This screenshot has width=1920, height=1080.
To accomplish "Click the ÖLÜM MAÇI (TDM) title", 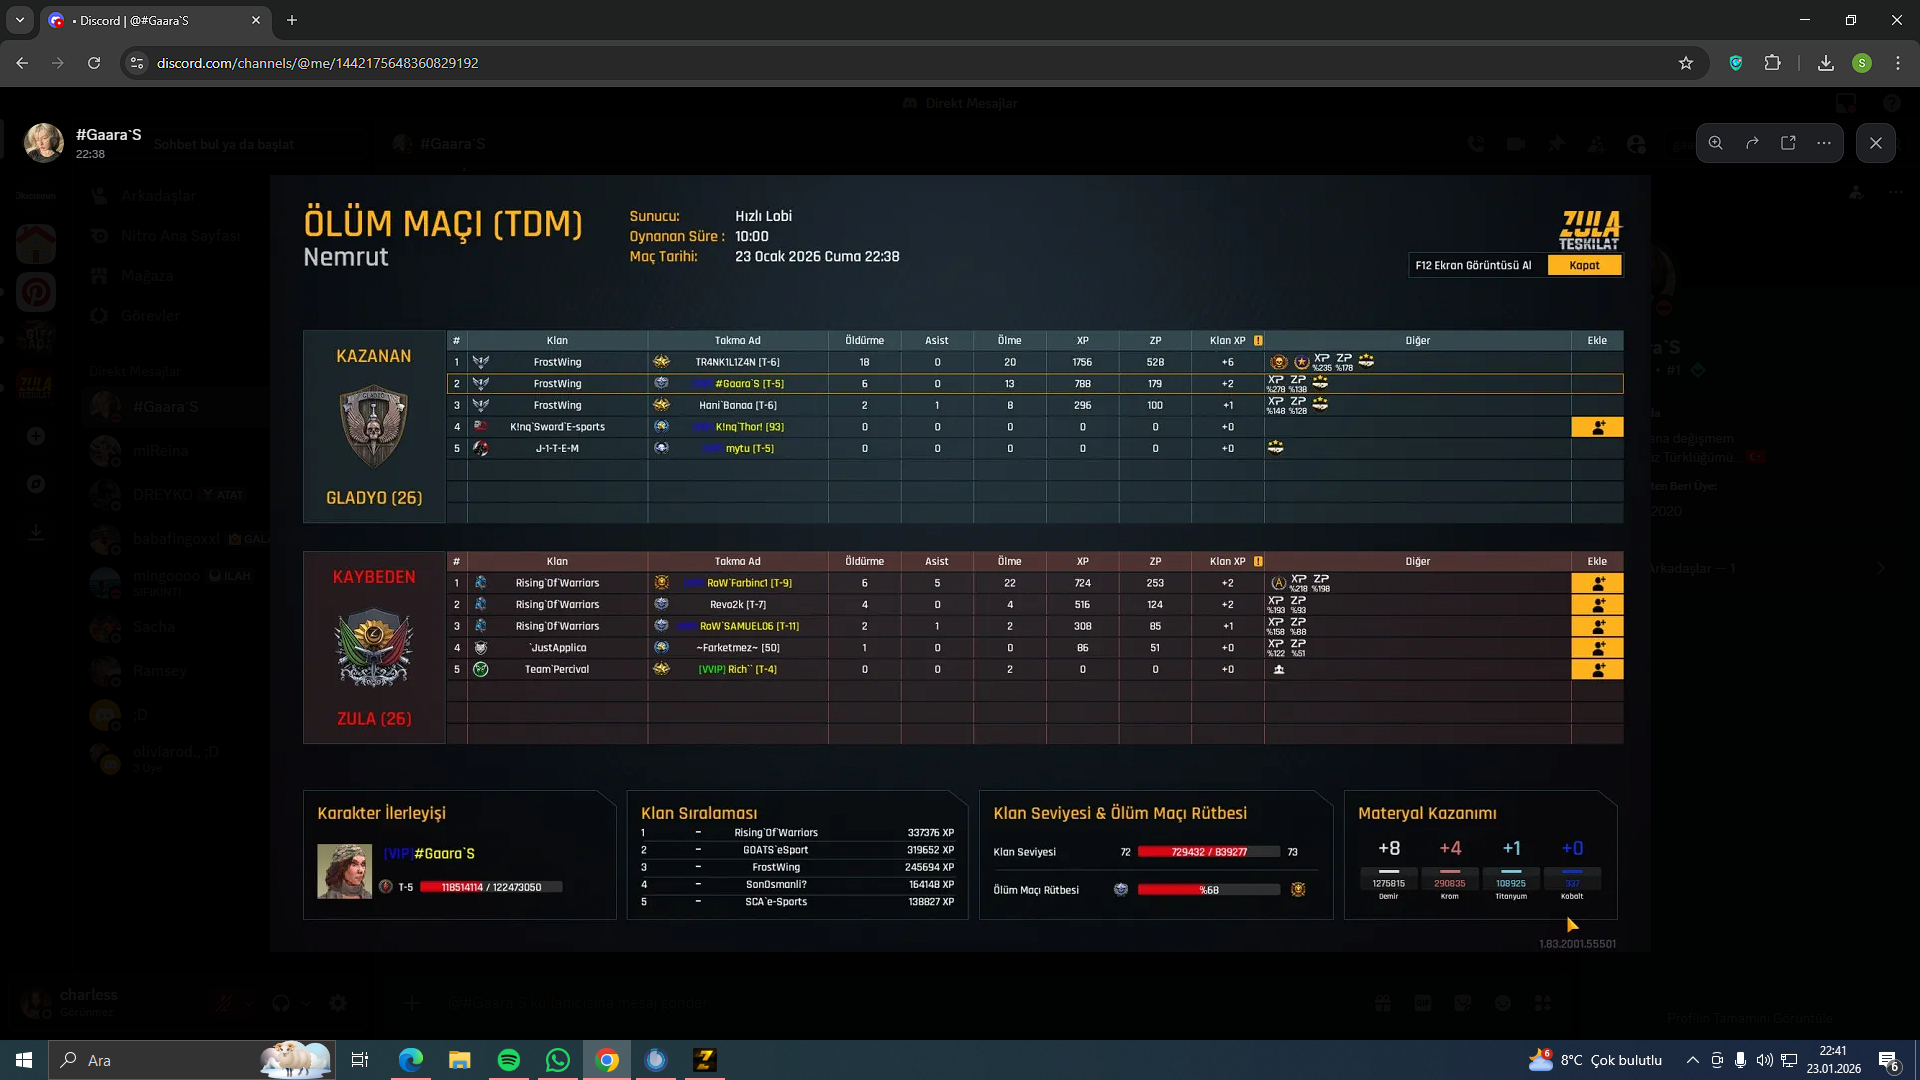I will [x=443, y=223].
